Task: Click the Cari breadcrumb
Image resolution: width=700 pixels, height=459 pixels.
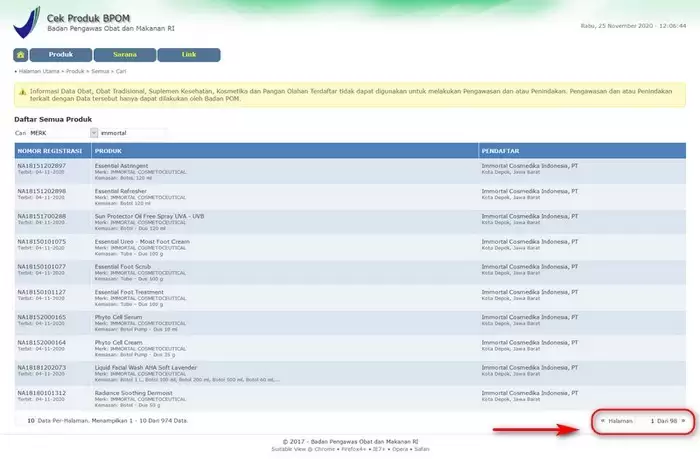Action: point(121,71)
